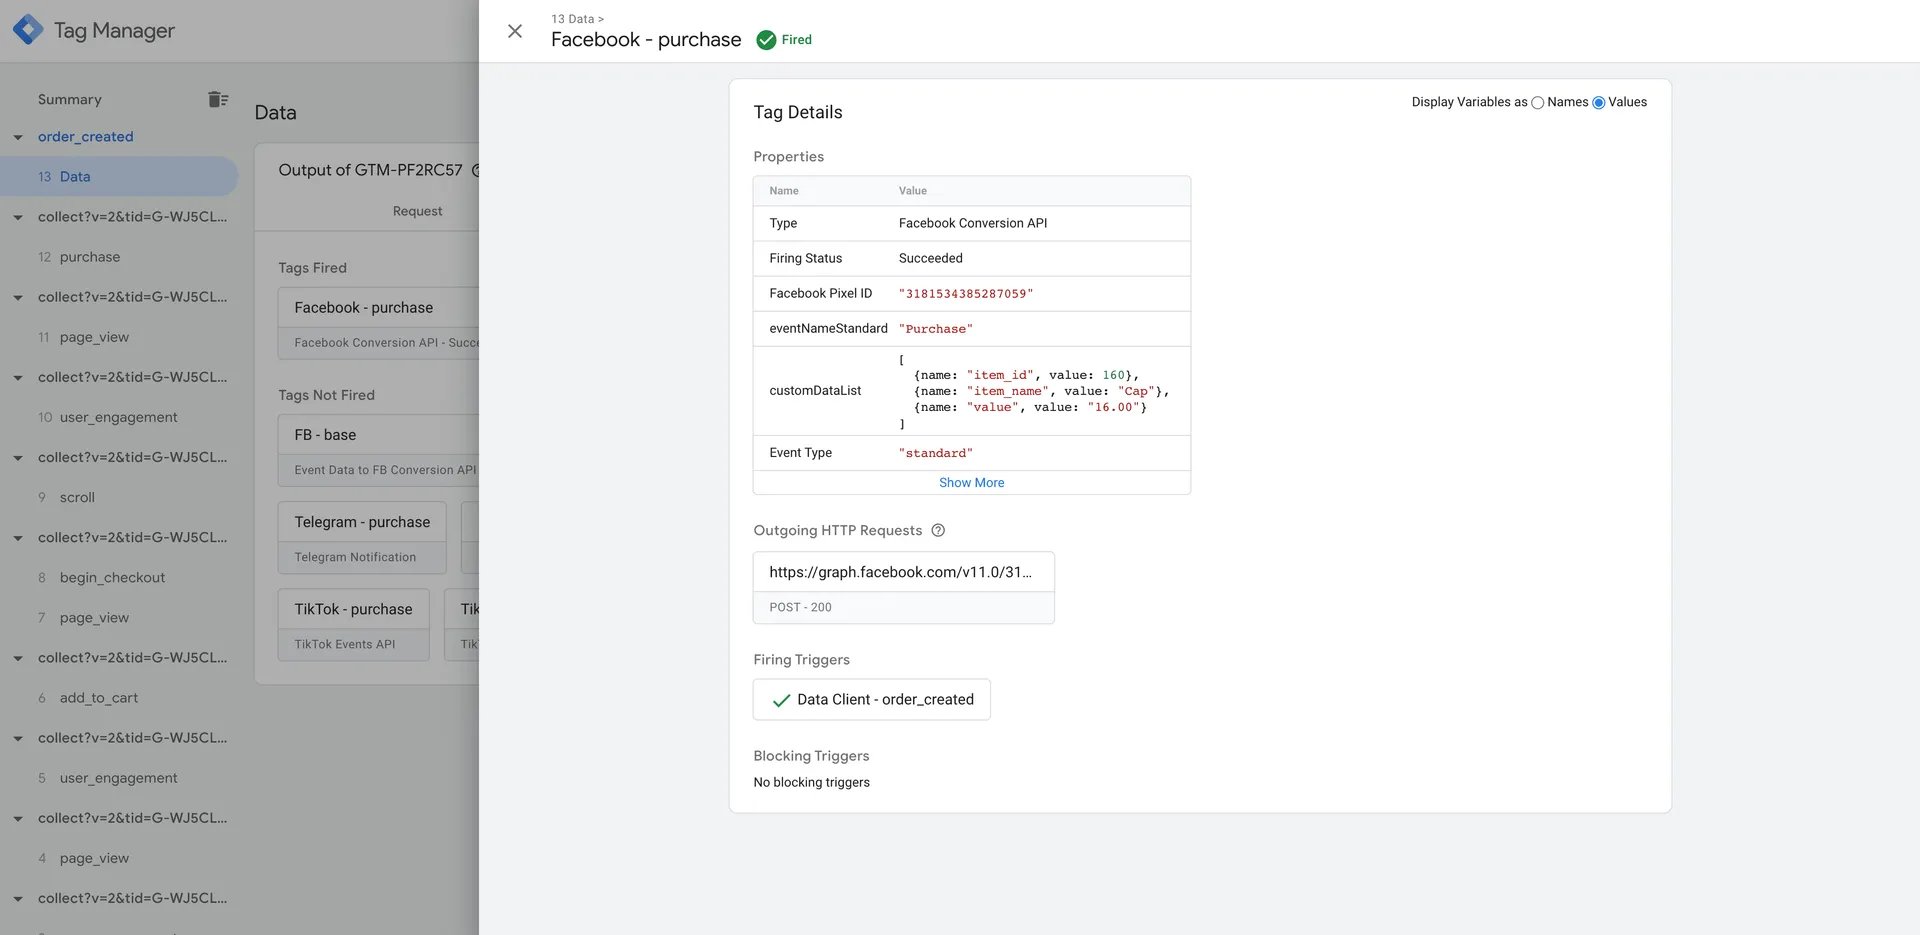Click the order_created trigger checkmark icon

coord(781,700)
